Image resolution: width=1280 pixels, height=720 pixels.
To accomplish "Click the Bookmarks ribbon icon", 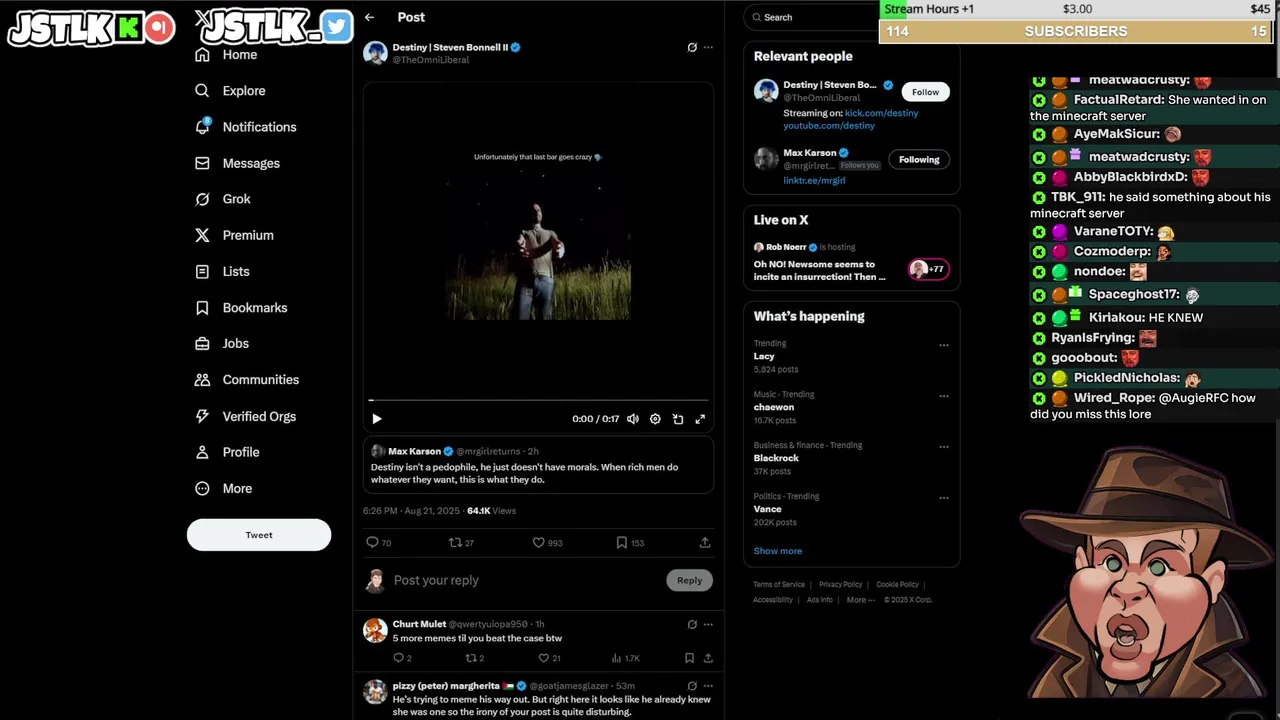I will click(x=202, y=308).
